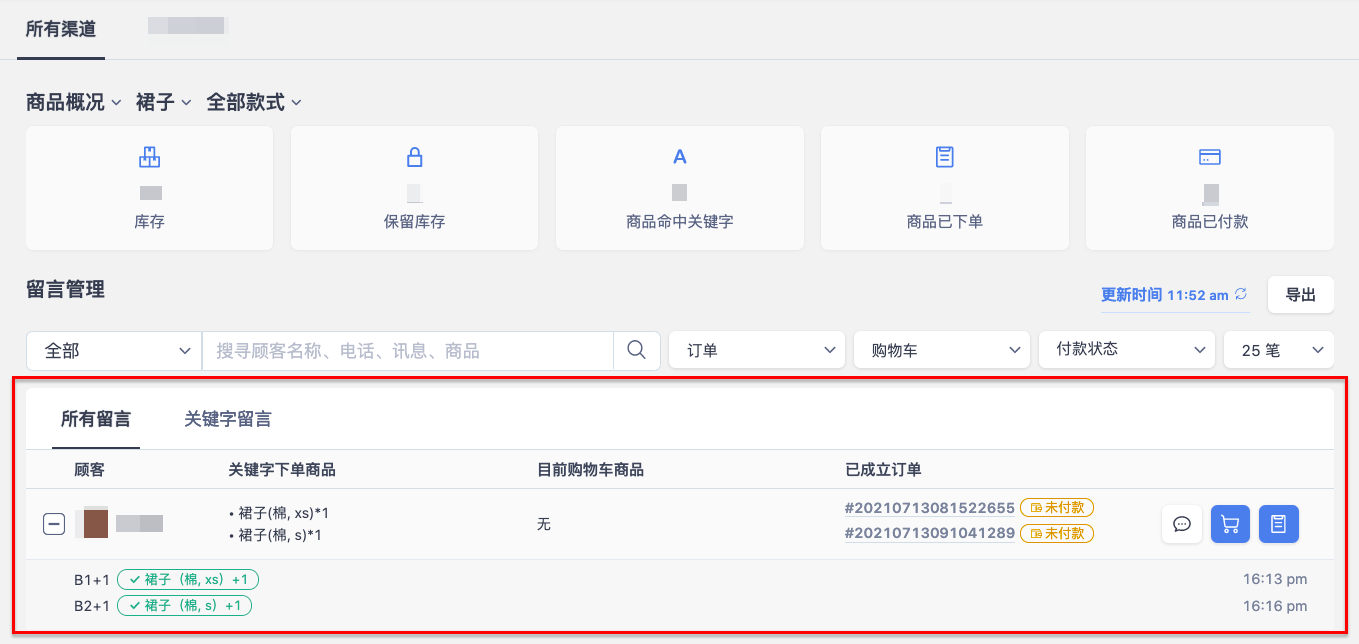Click the B1+1 comment text
Viewport: 1359px width, 644px height.
(x=93, y=579)
